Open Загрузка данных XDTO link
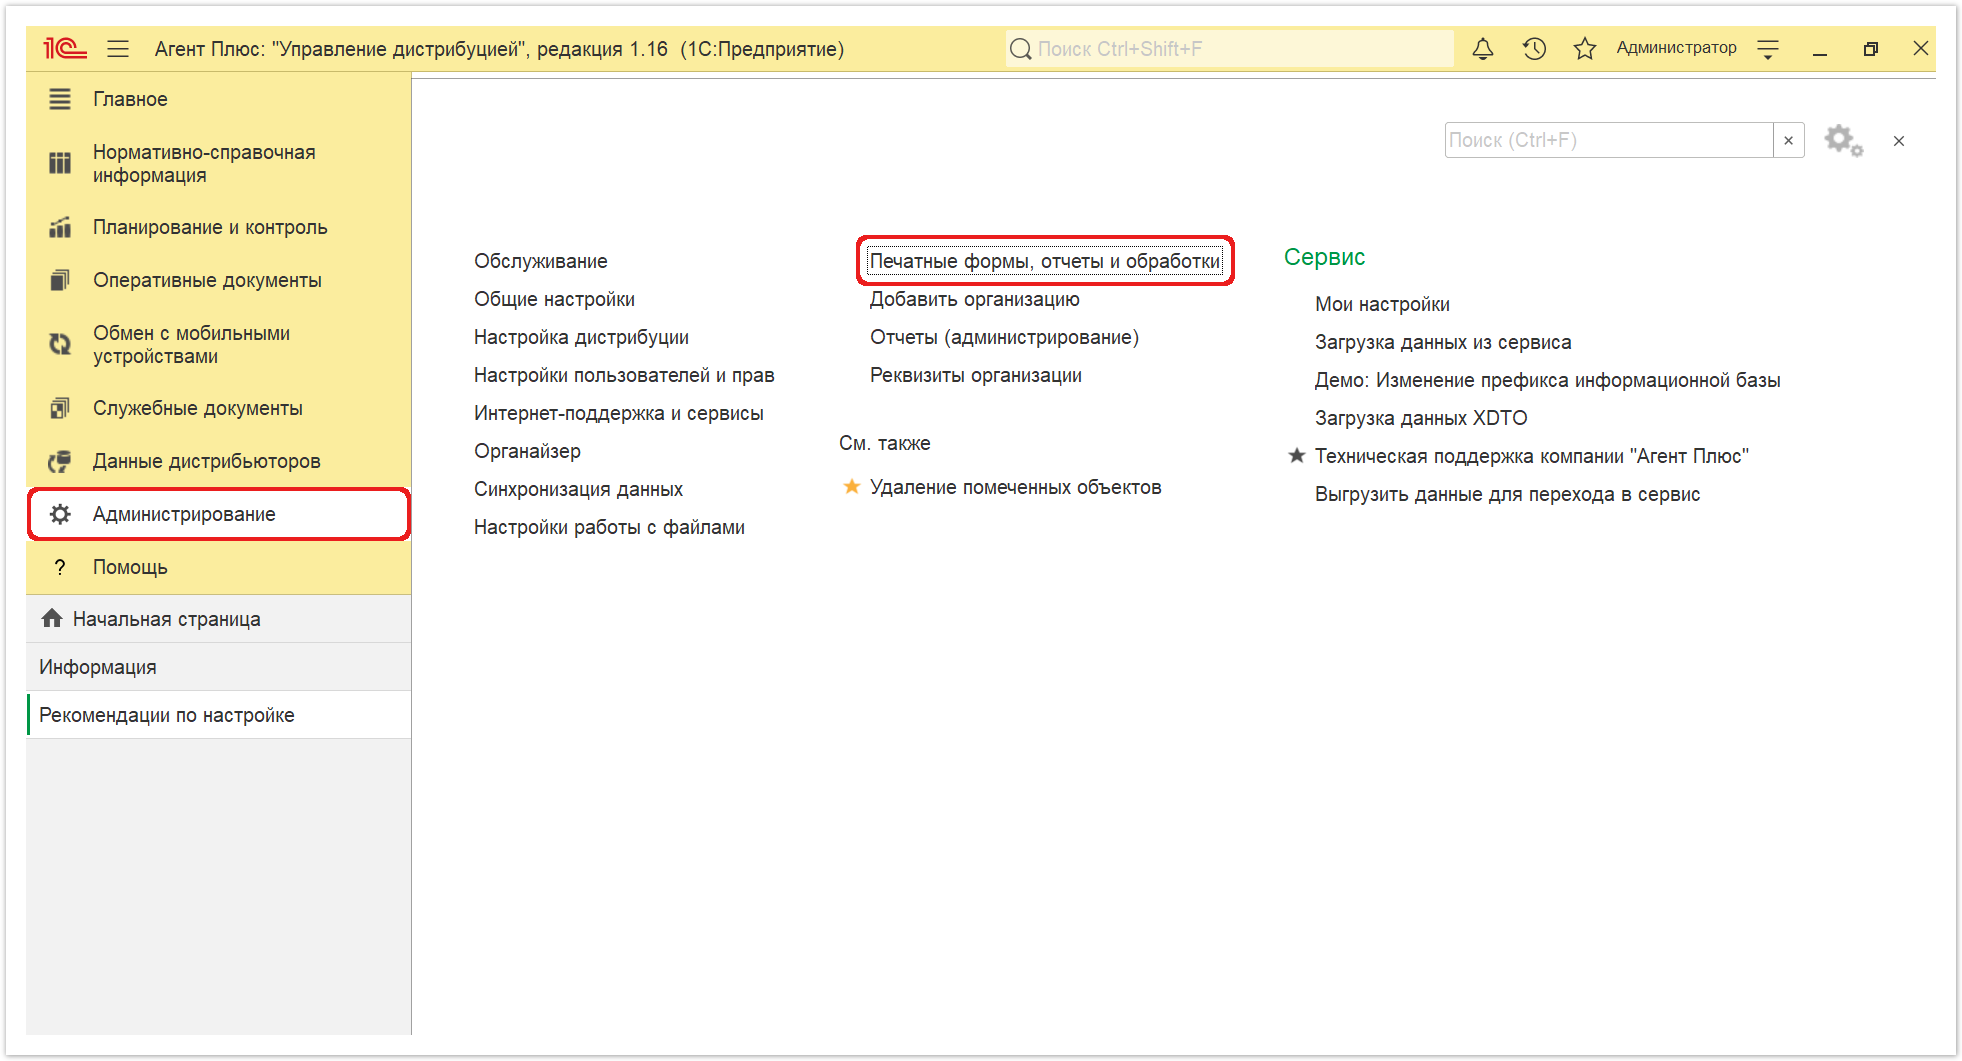The image size is (1962, 1061). pyautogui.click(x=1421, y=418)
